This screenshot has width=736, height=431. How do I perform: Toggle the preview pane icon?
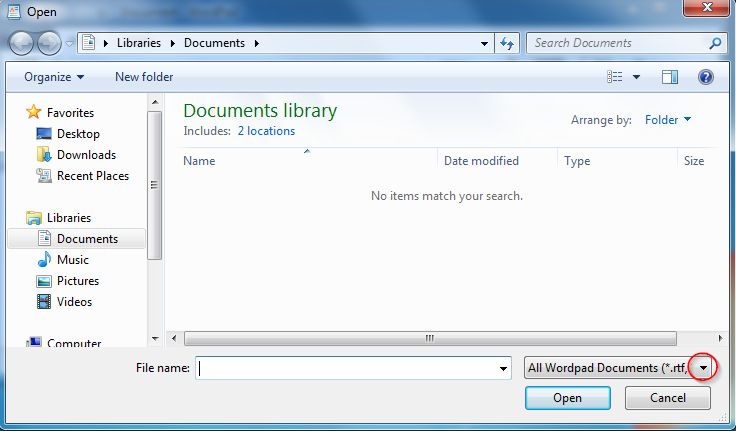(x=670, y=77)
